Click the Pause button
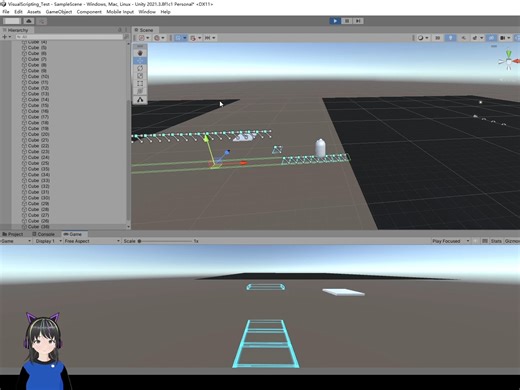This screenshot has height=390, width=520. pos(347,21)
